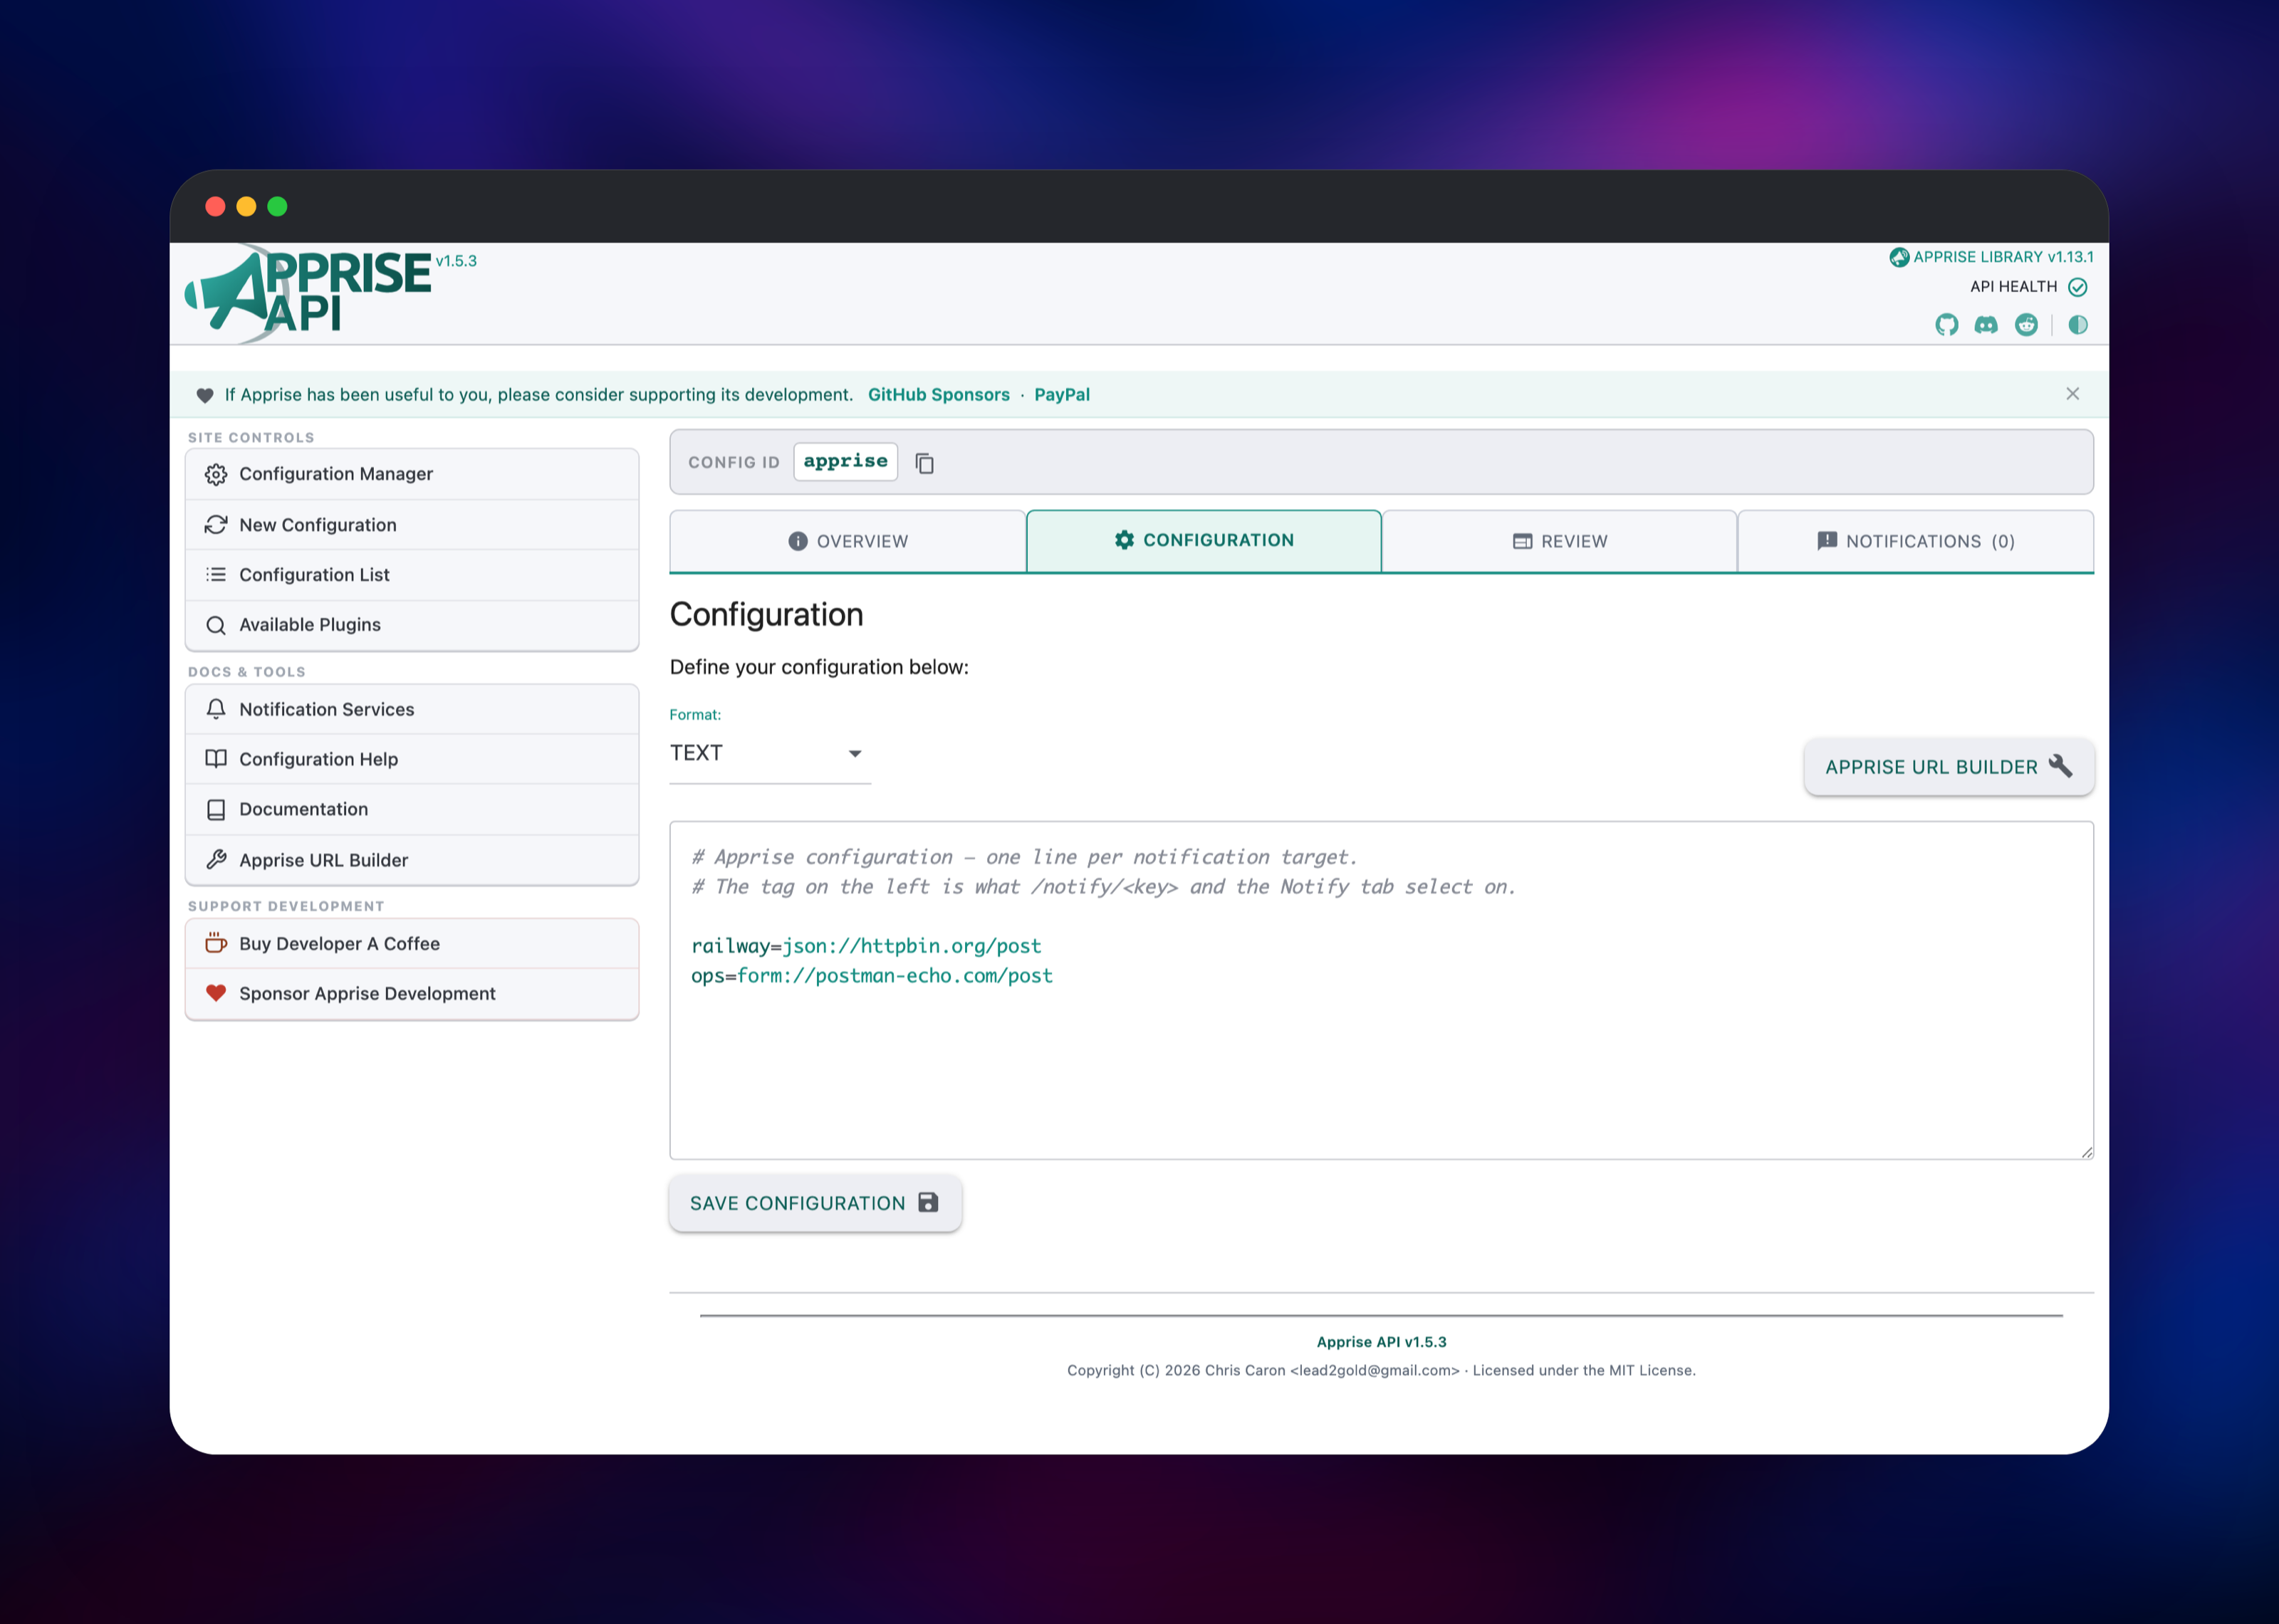Image resolution: width=2279 pixels, height=1624 pixels.
Task: Click the Configuration List lines icon
Action: [x=216, y=575]
